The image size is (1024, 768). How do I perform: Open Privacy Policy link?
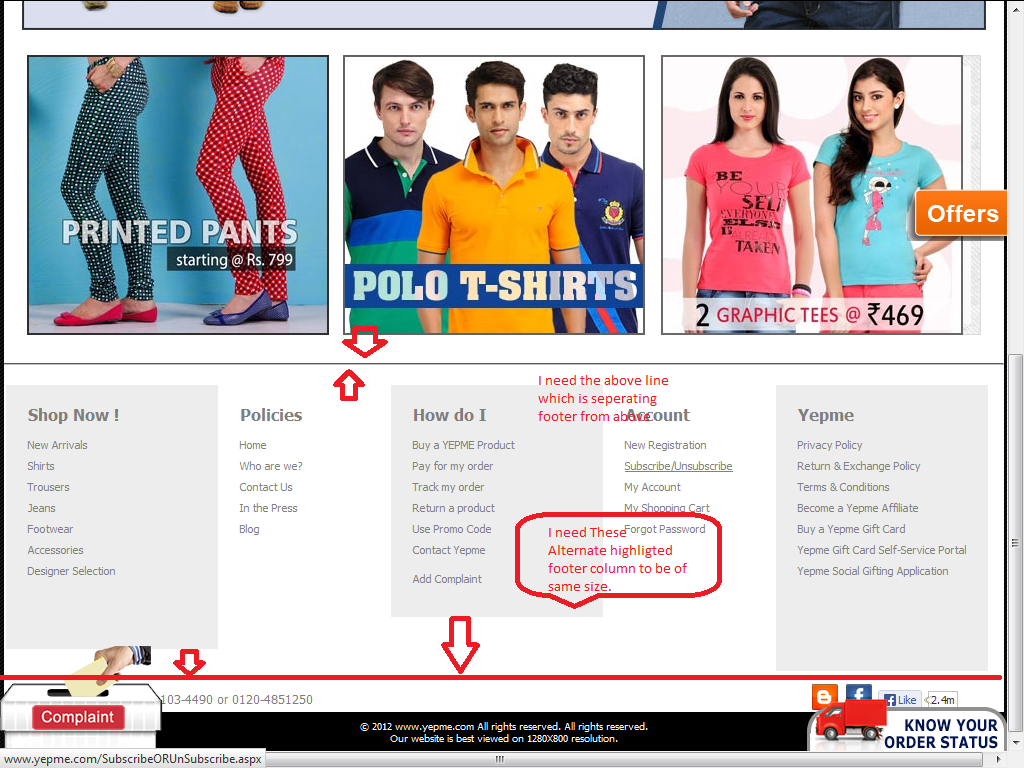tap(829, 445)
